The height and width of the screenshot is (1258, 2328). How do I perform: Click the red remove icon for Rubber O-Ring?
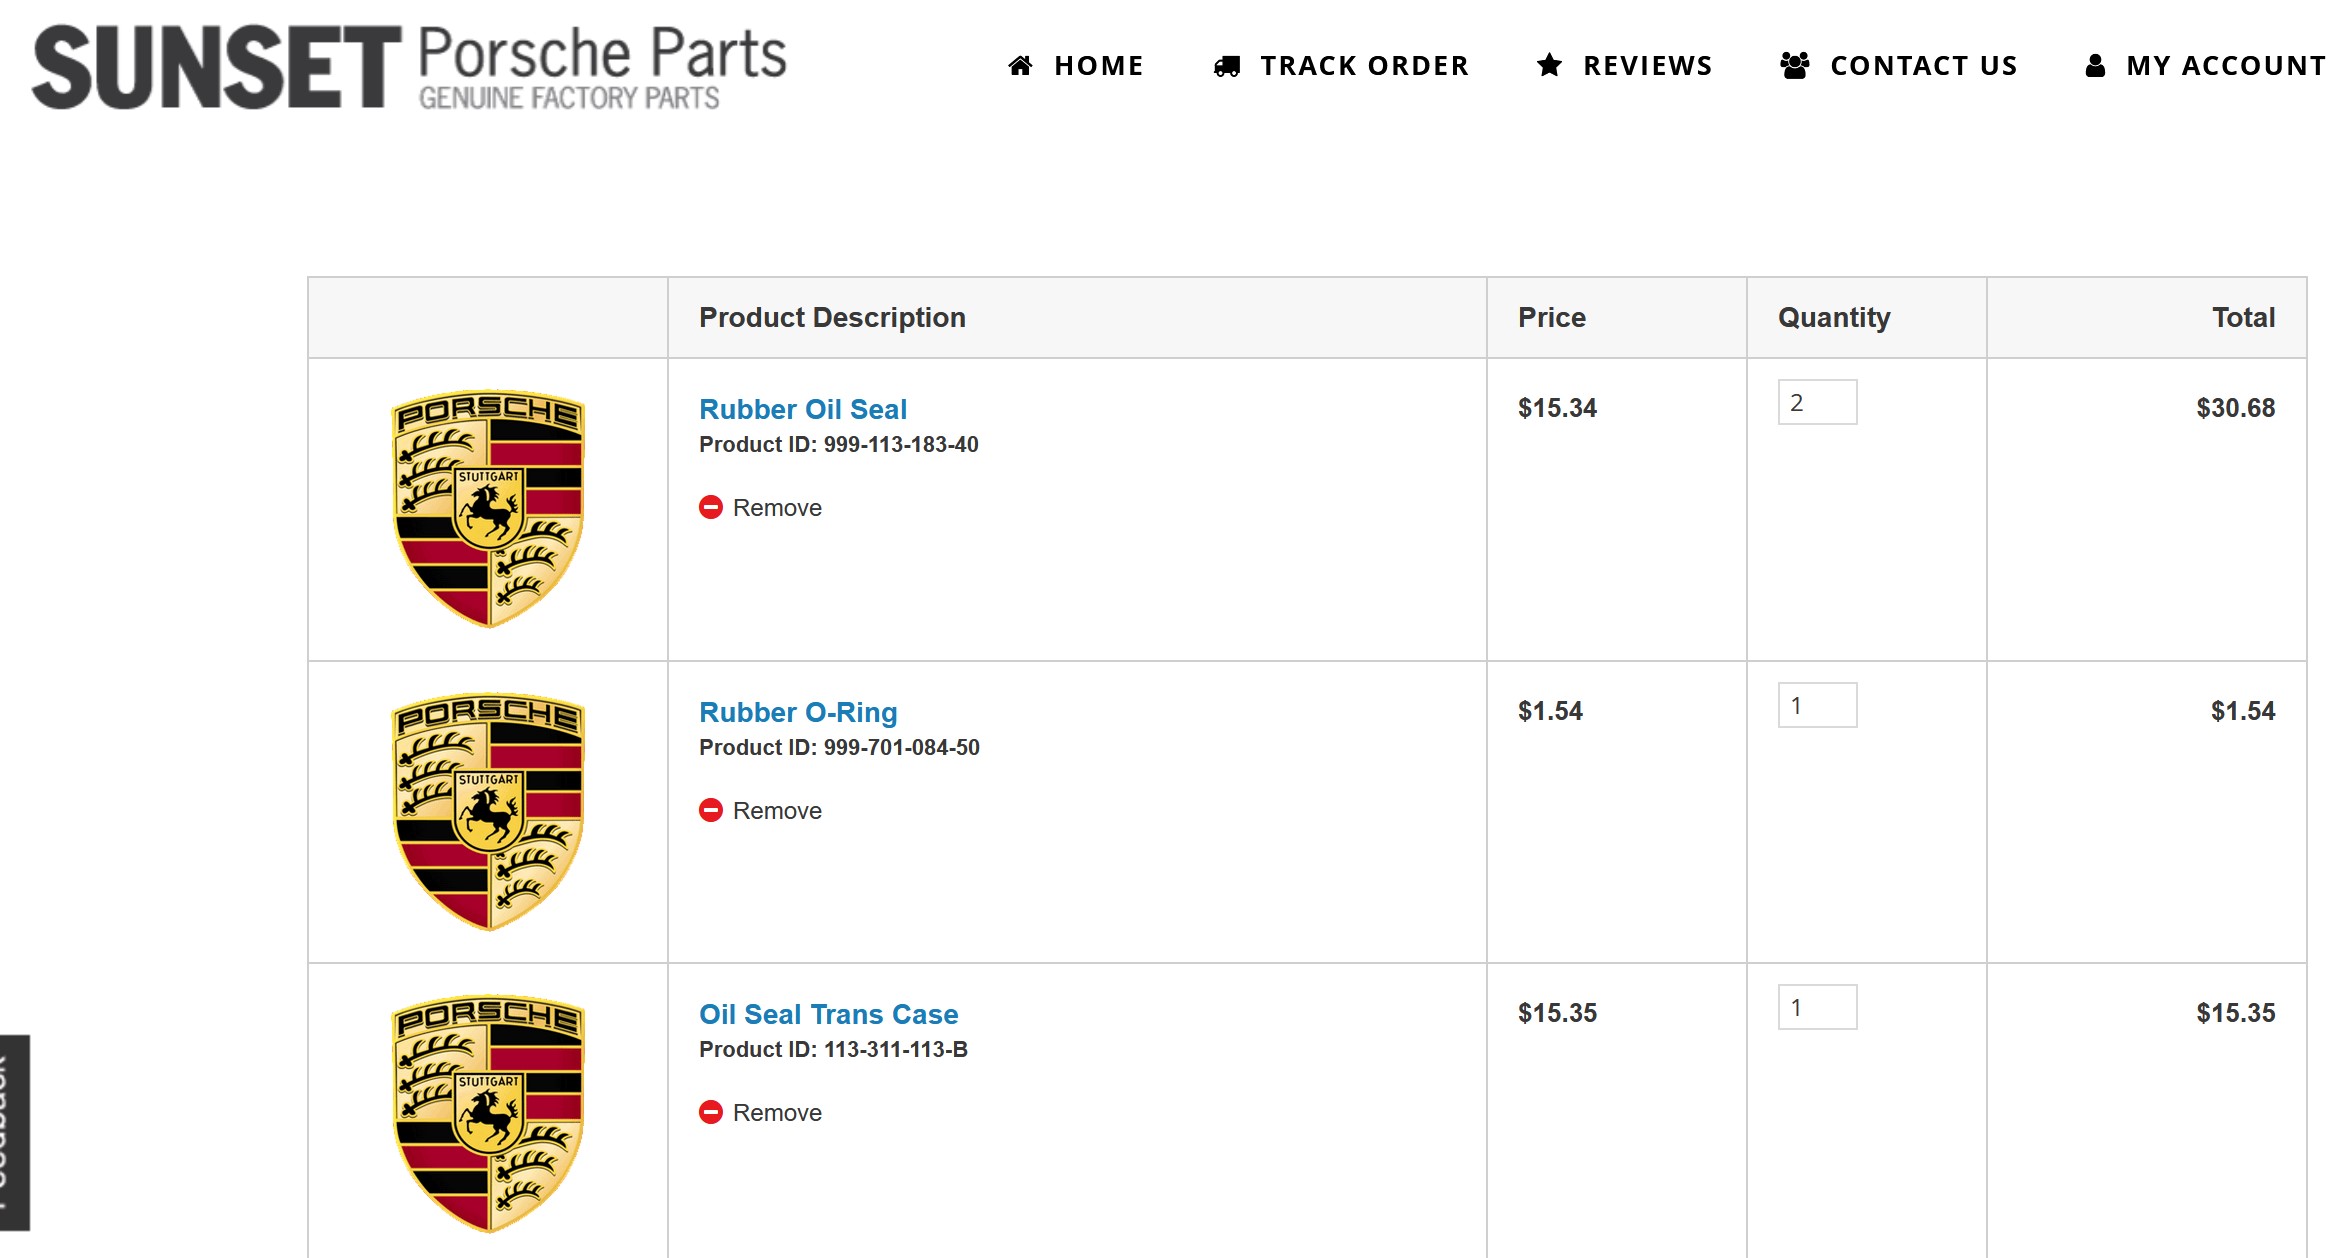pos(710,810)
